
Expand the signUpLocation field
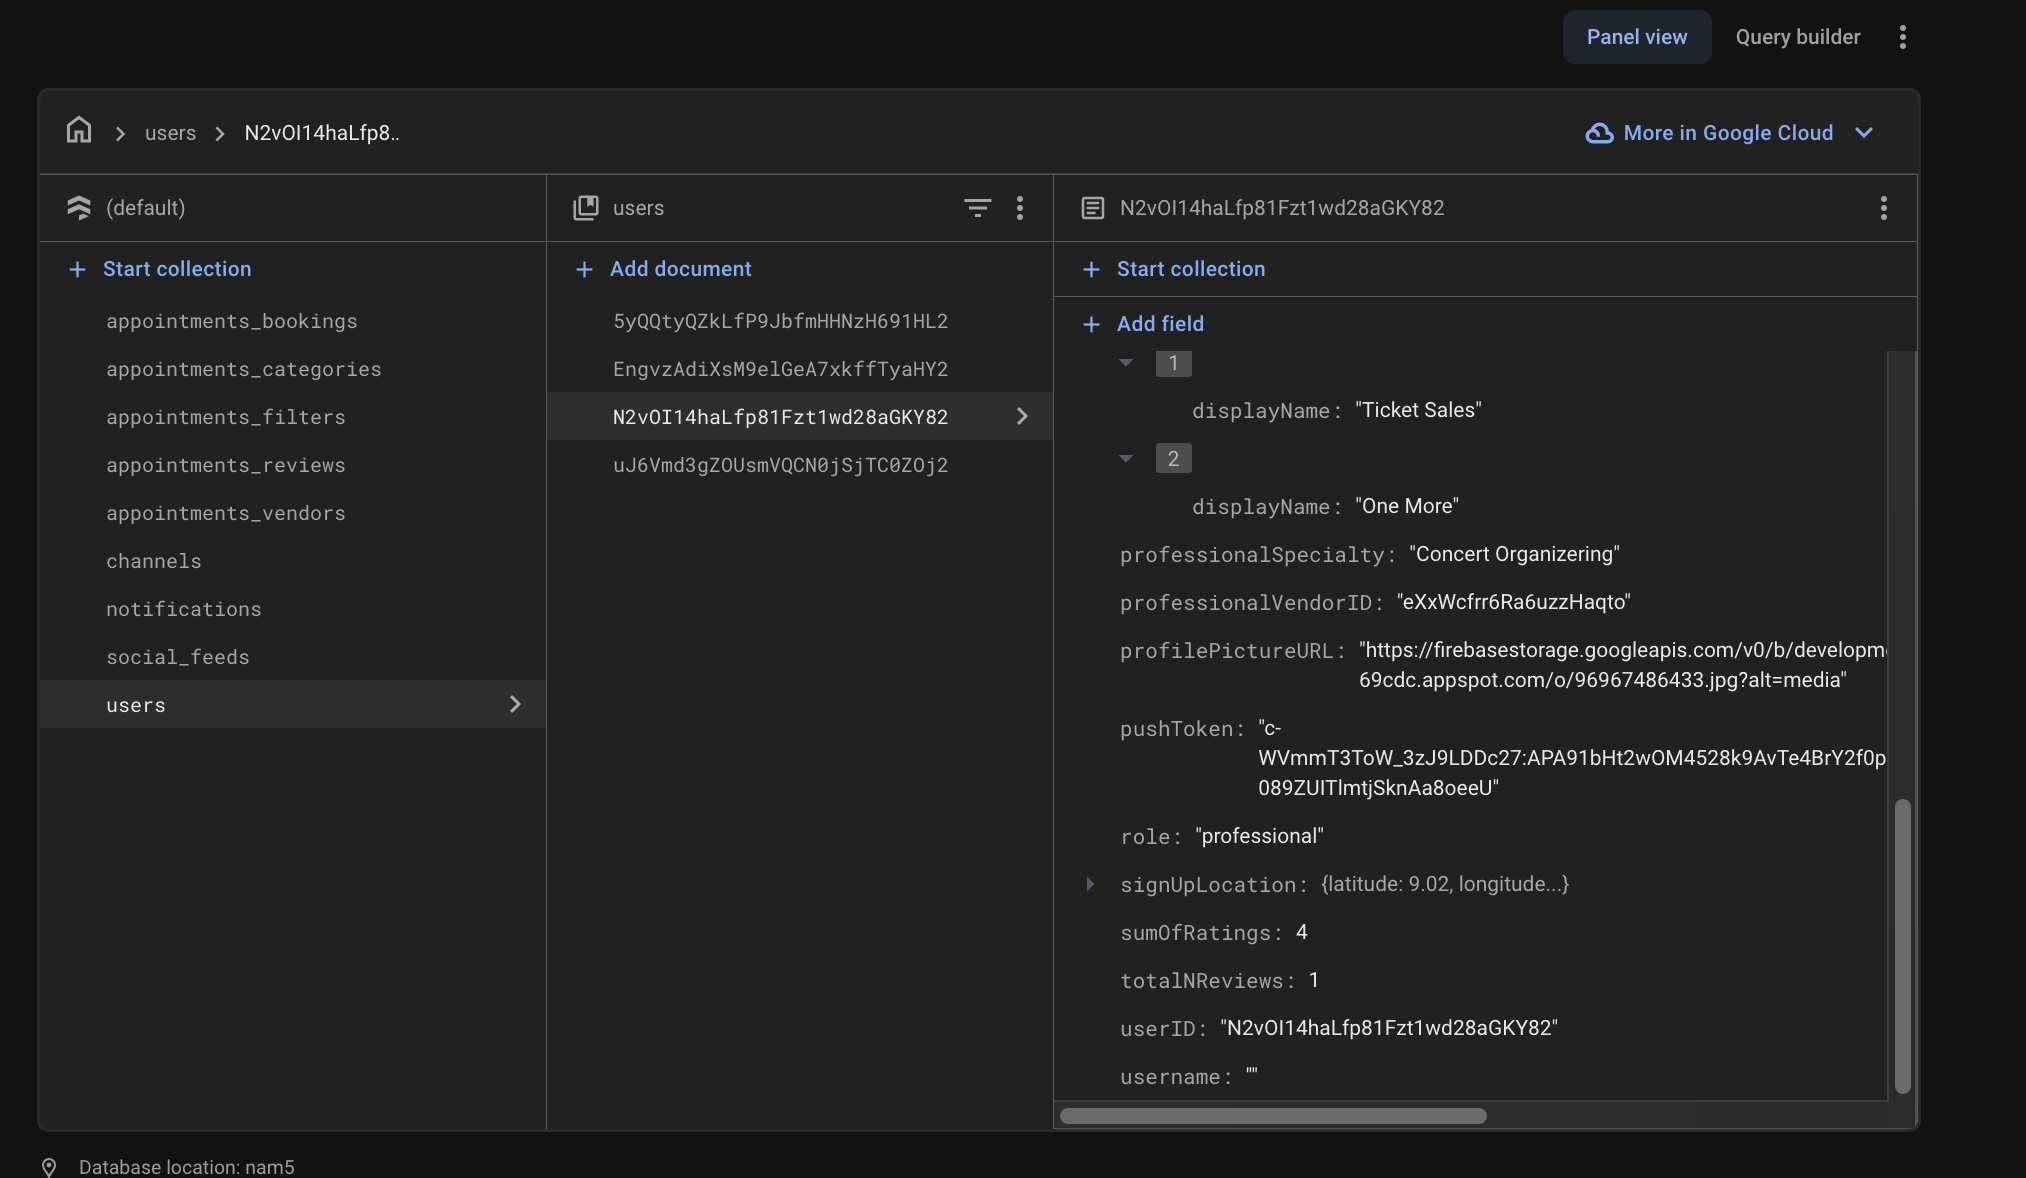(1090, 884)
